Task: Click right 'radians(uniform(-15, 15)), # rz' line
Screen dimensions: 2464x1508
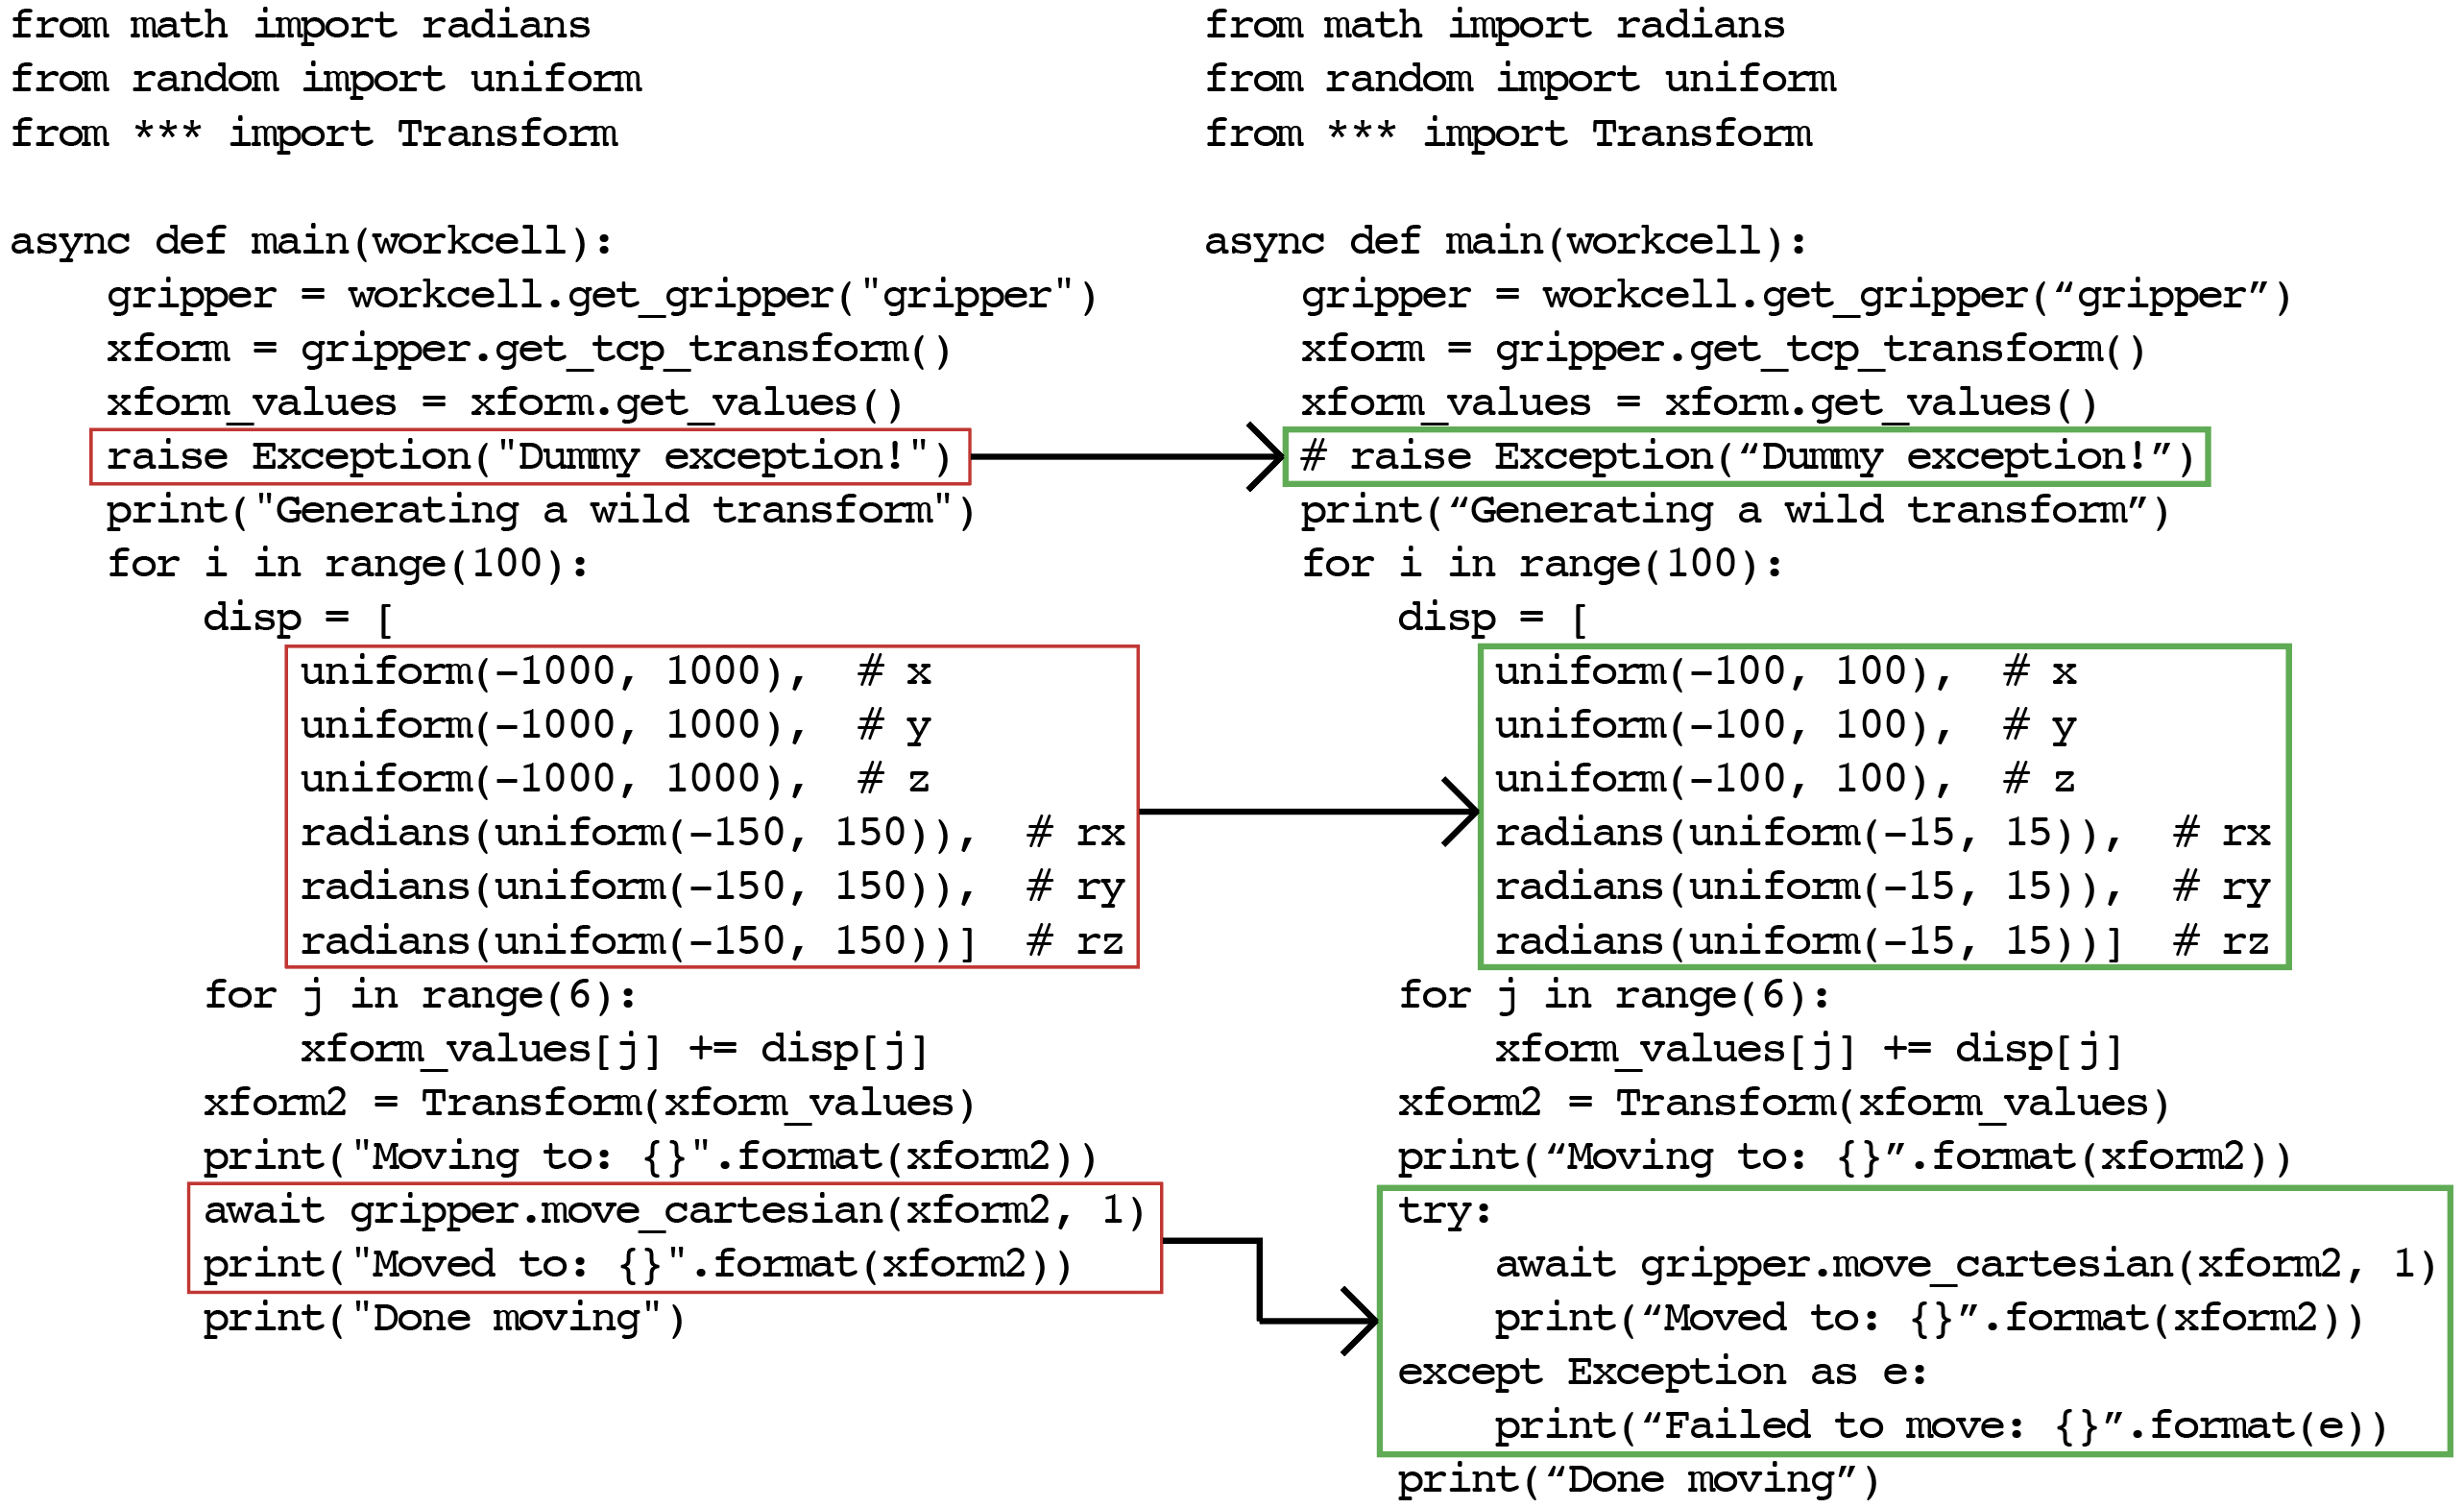Action: (1882, 941)
